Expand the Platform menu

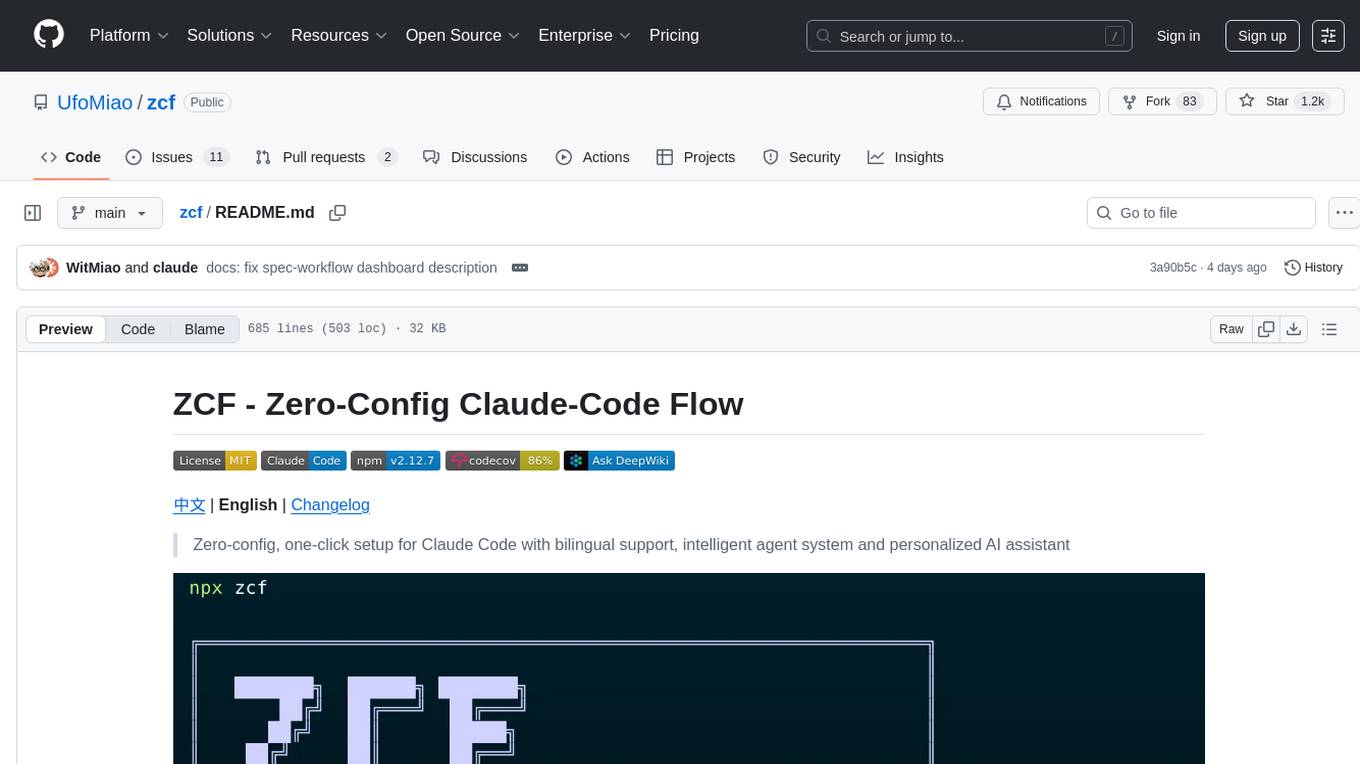pos(129,35)
